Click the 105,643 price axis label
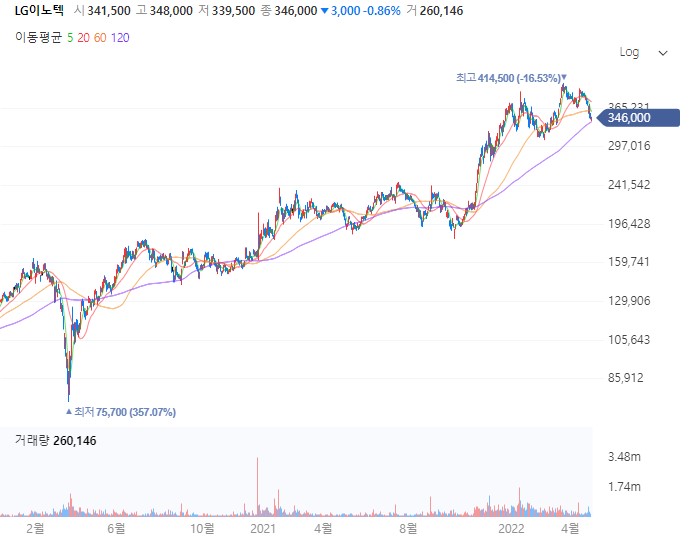690x540 pixels. [x=629, y=339]
